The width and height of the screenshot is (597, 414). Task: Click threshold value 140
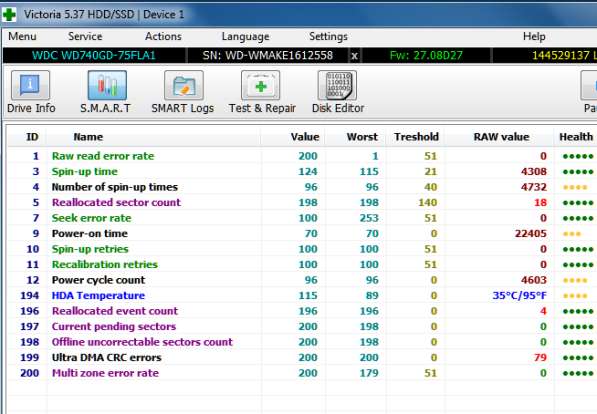428,203
